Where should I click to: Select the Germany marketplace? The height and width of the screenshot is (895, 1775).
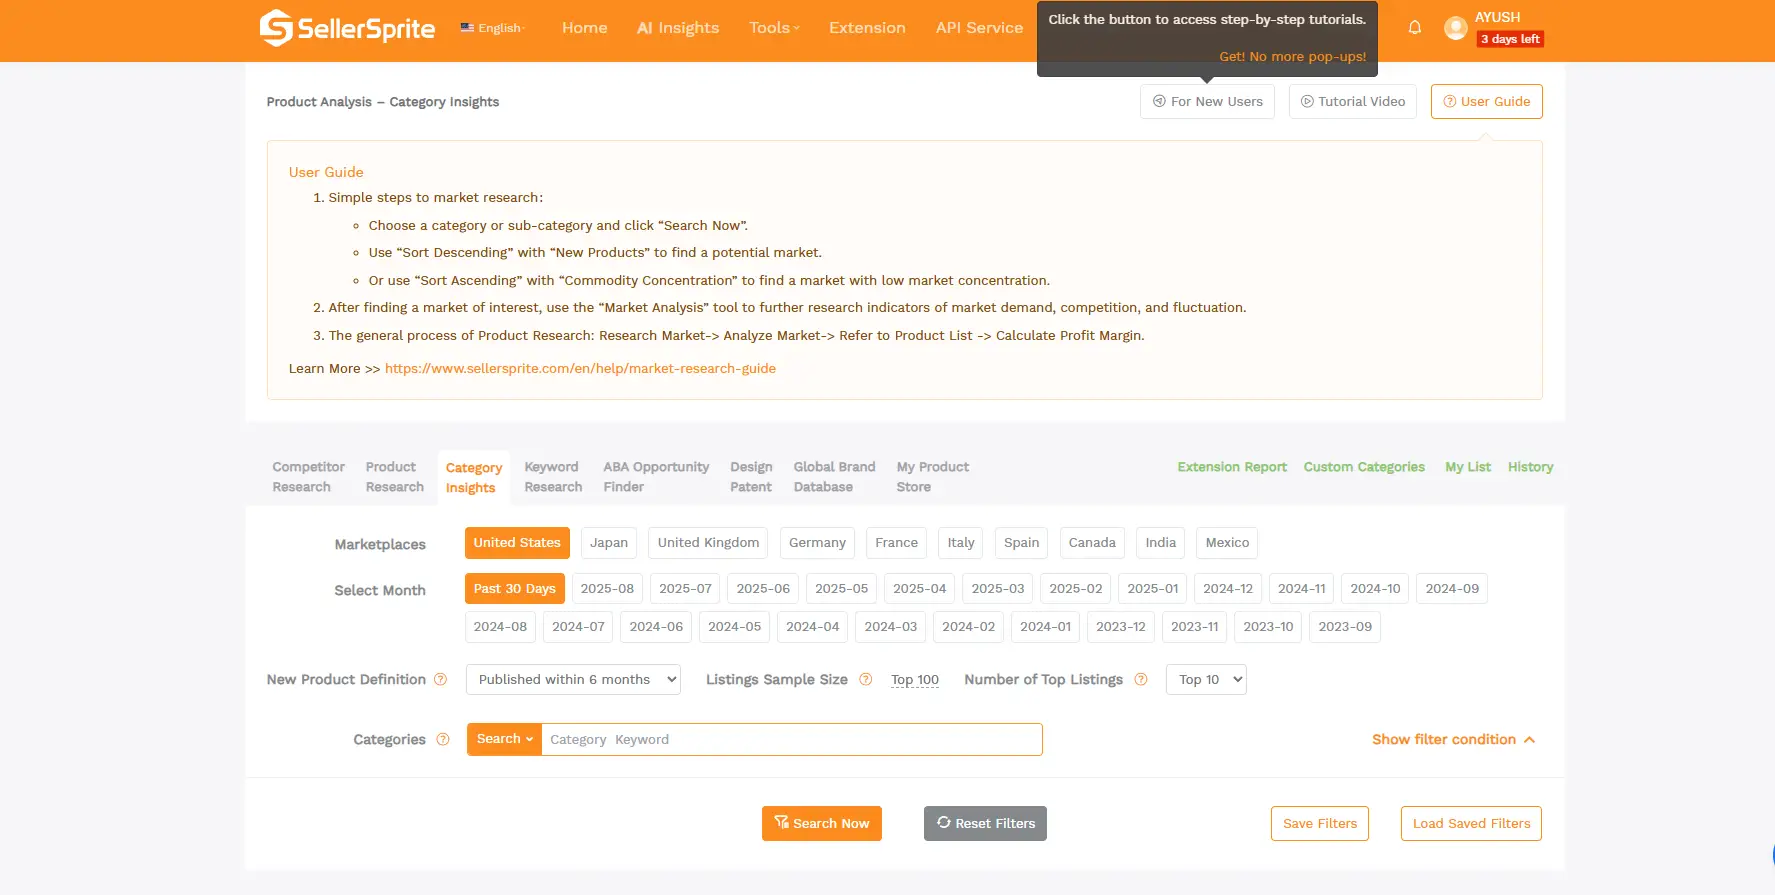click(817, 543)
